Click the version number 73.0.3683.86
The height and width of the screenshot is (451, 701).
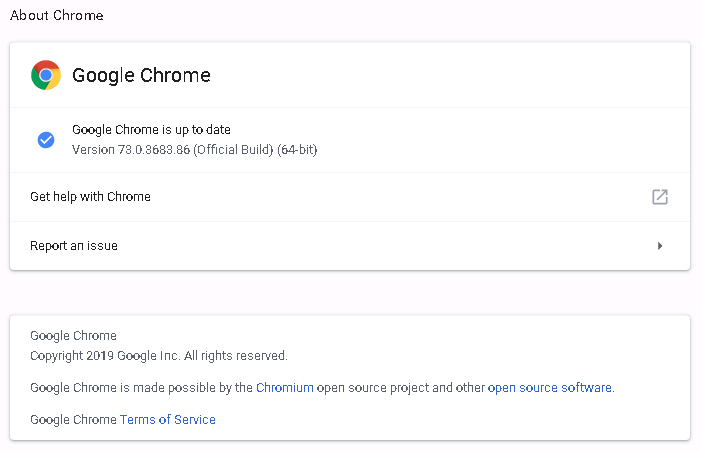154,149
